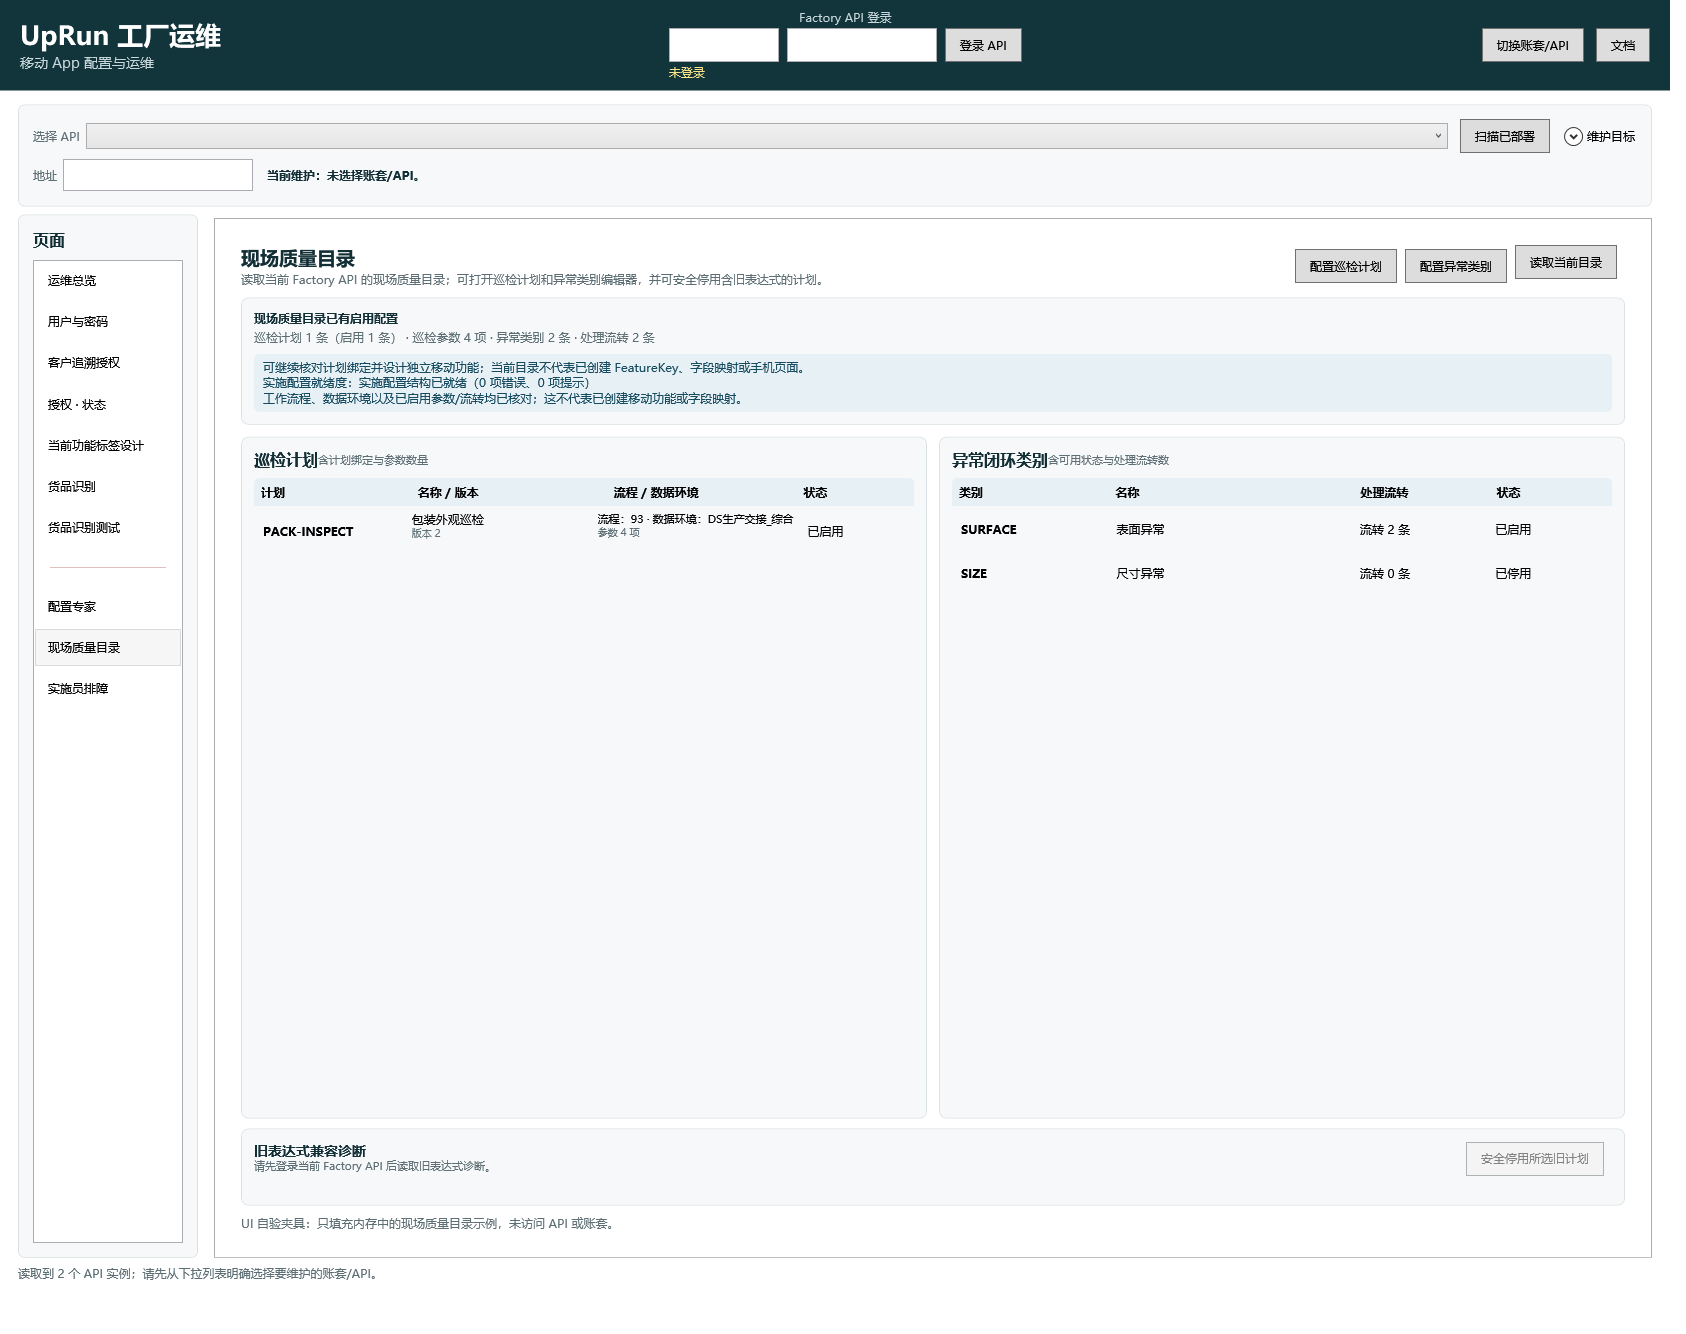Click the 登录 API button

[x=983, y=45]
